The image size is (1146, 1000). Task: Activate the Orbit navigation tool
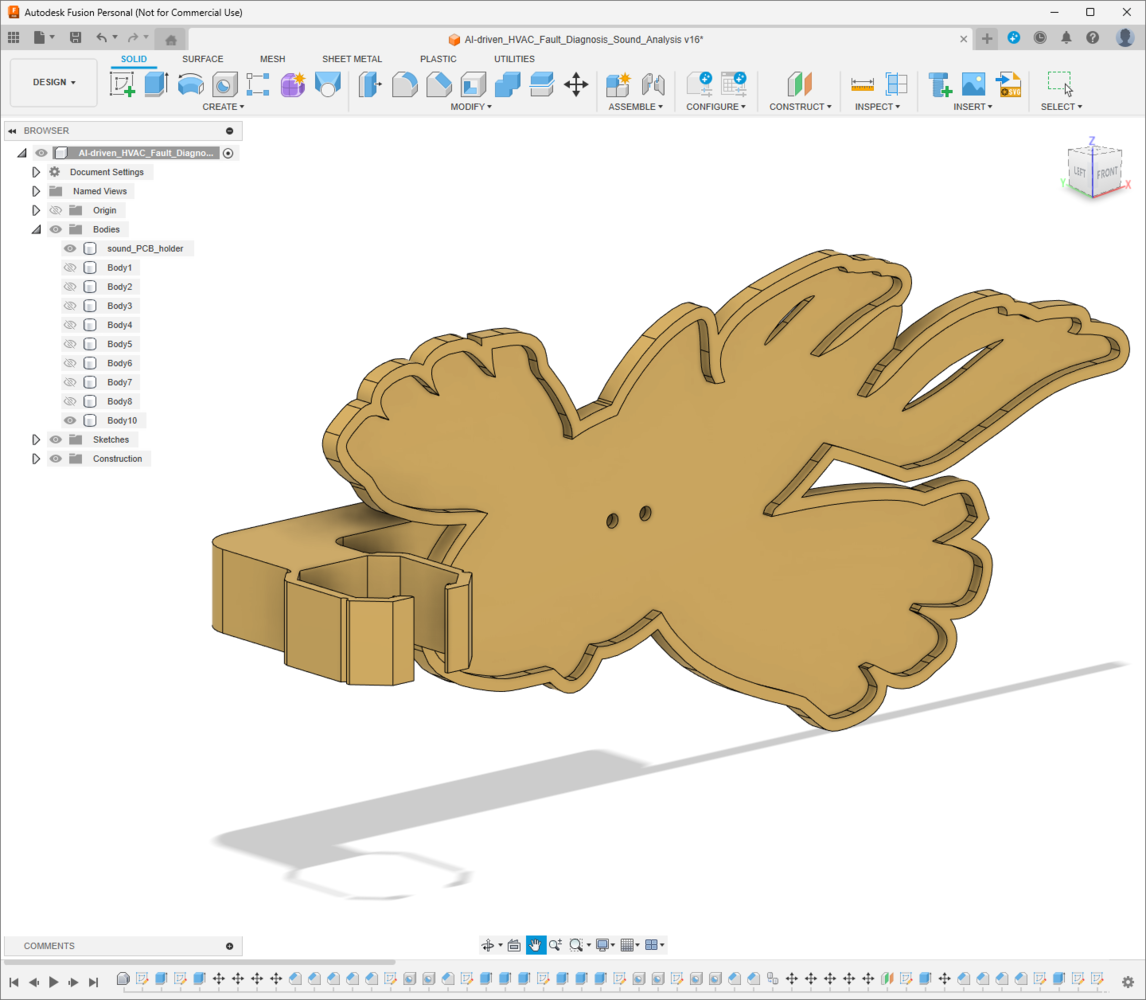click(488, 945)
